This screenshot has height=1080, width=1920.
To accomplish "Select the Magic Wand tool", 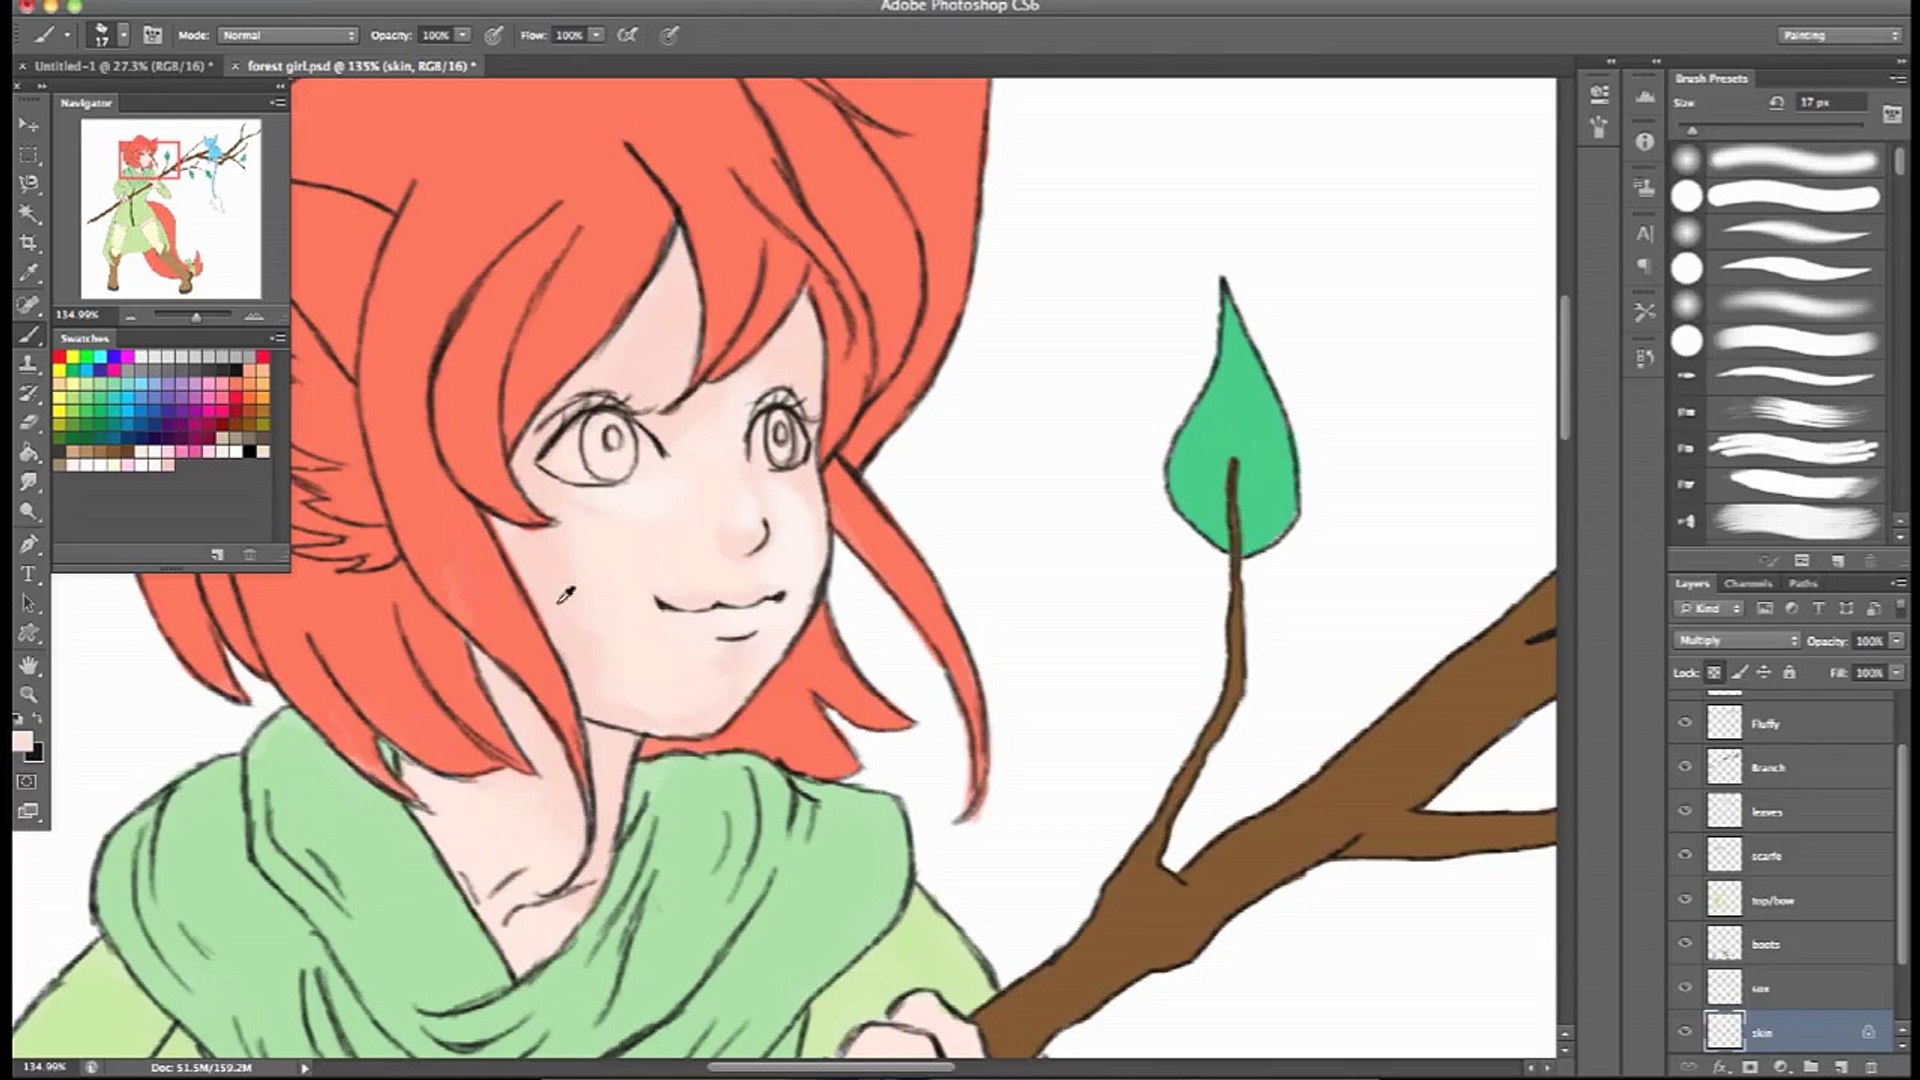I will 28,213.
